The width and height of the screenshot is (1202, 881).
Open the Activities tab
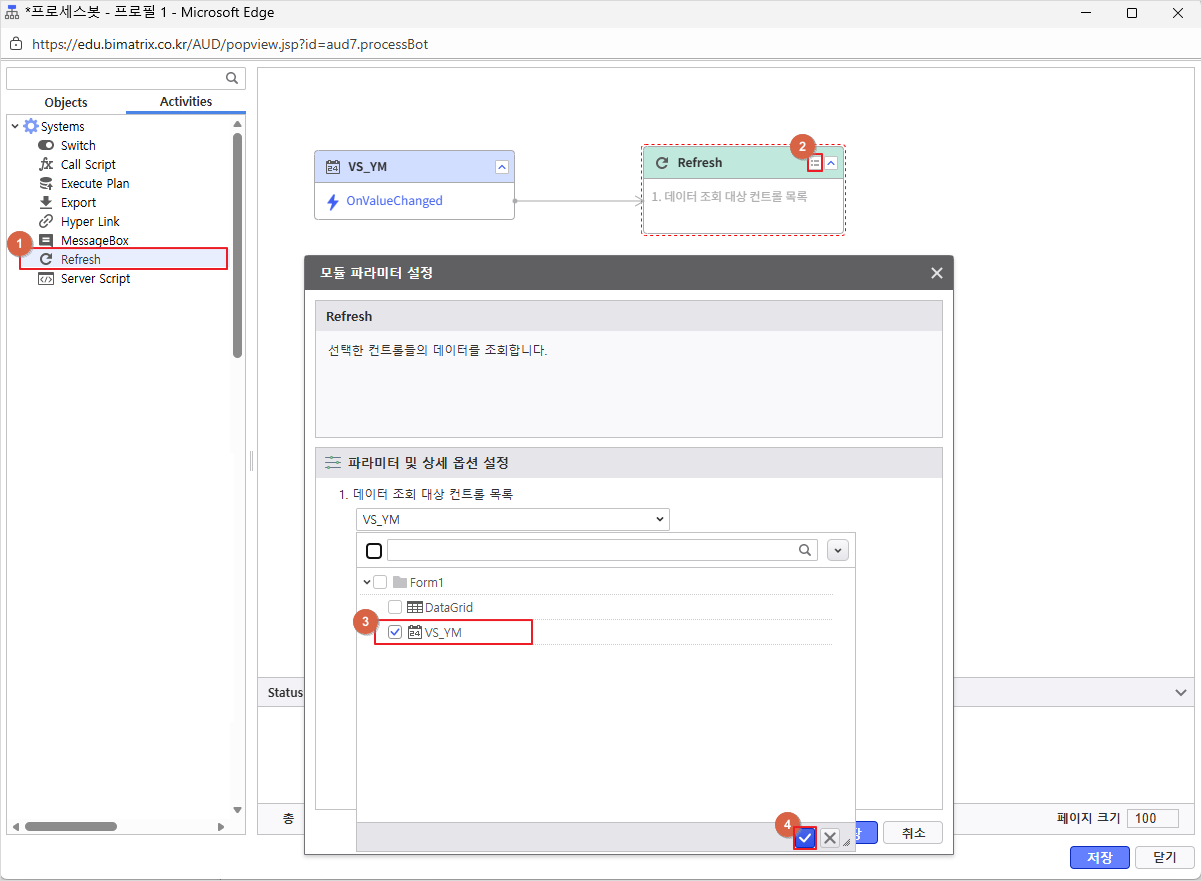186,102
